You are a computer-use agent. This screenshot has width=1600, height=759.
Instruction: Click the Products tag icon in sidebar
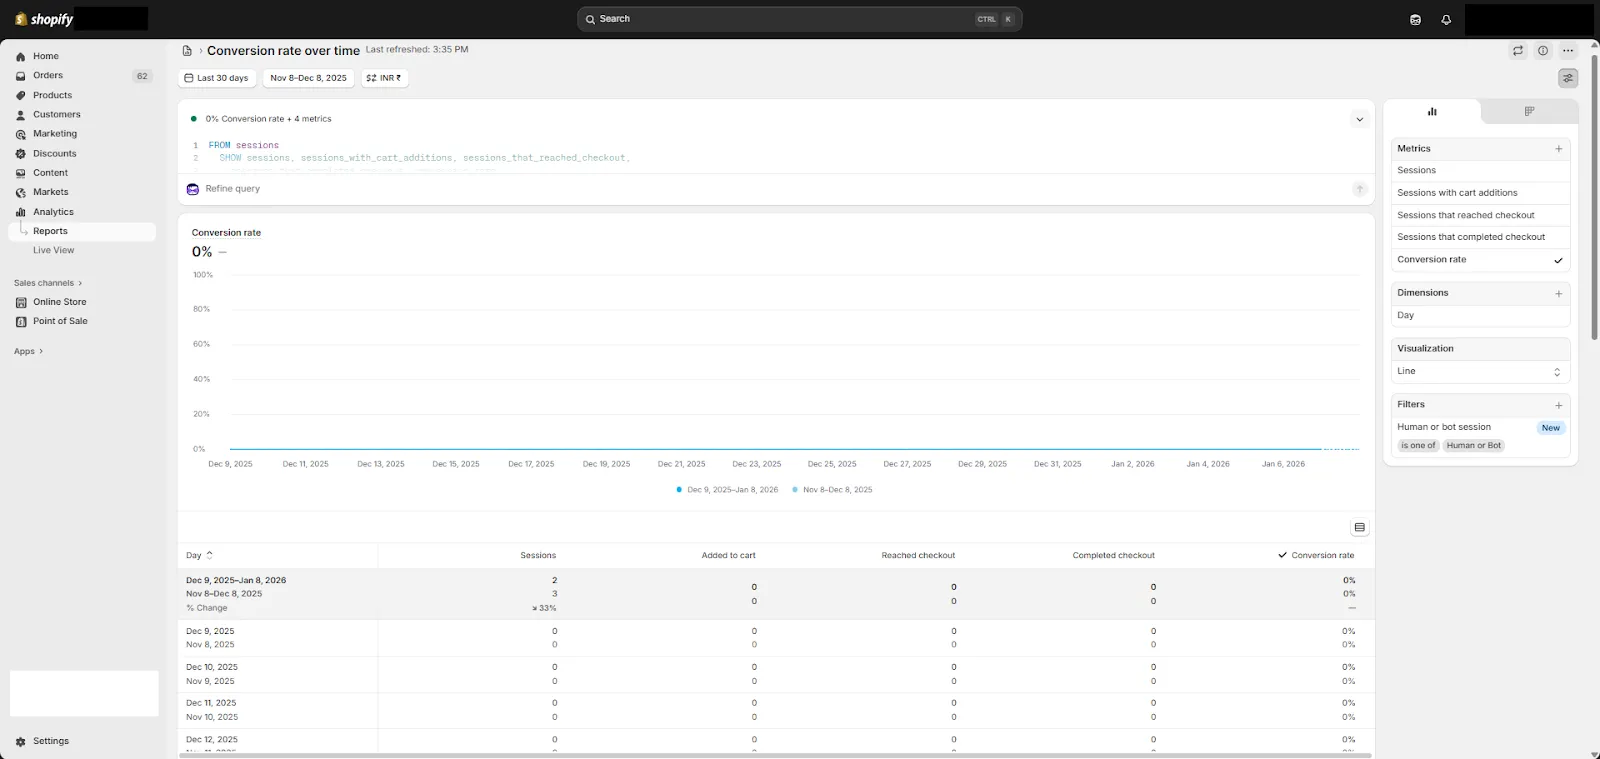[x=20, y=96]
